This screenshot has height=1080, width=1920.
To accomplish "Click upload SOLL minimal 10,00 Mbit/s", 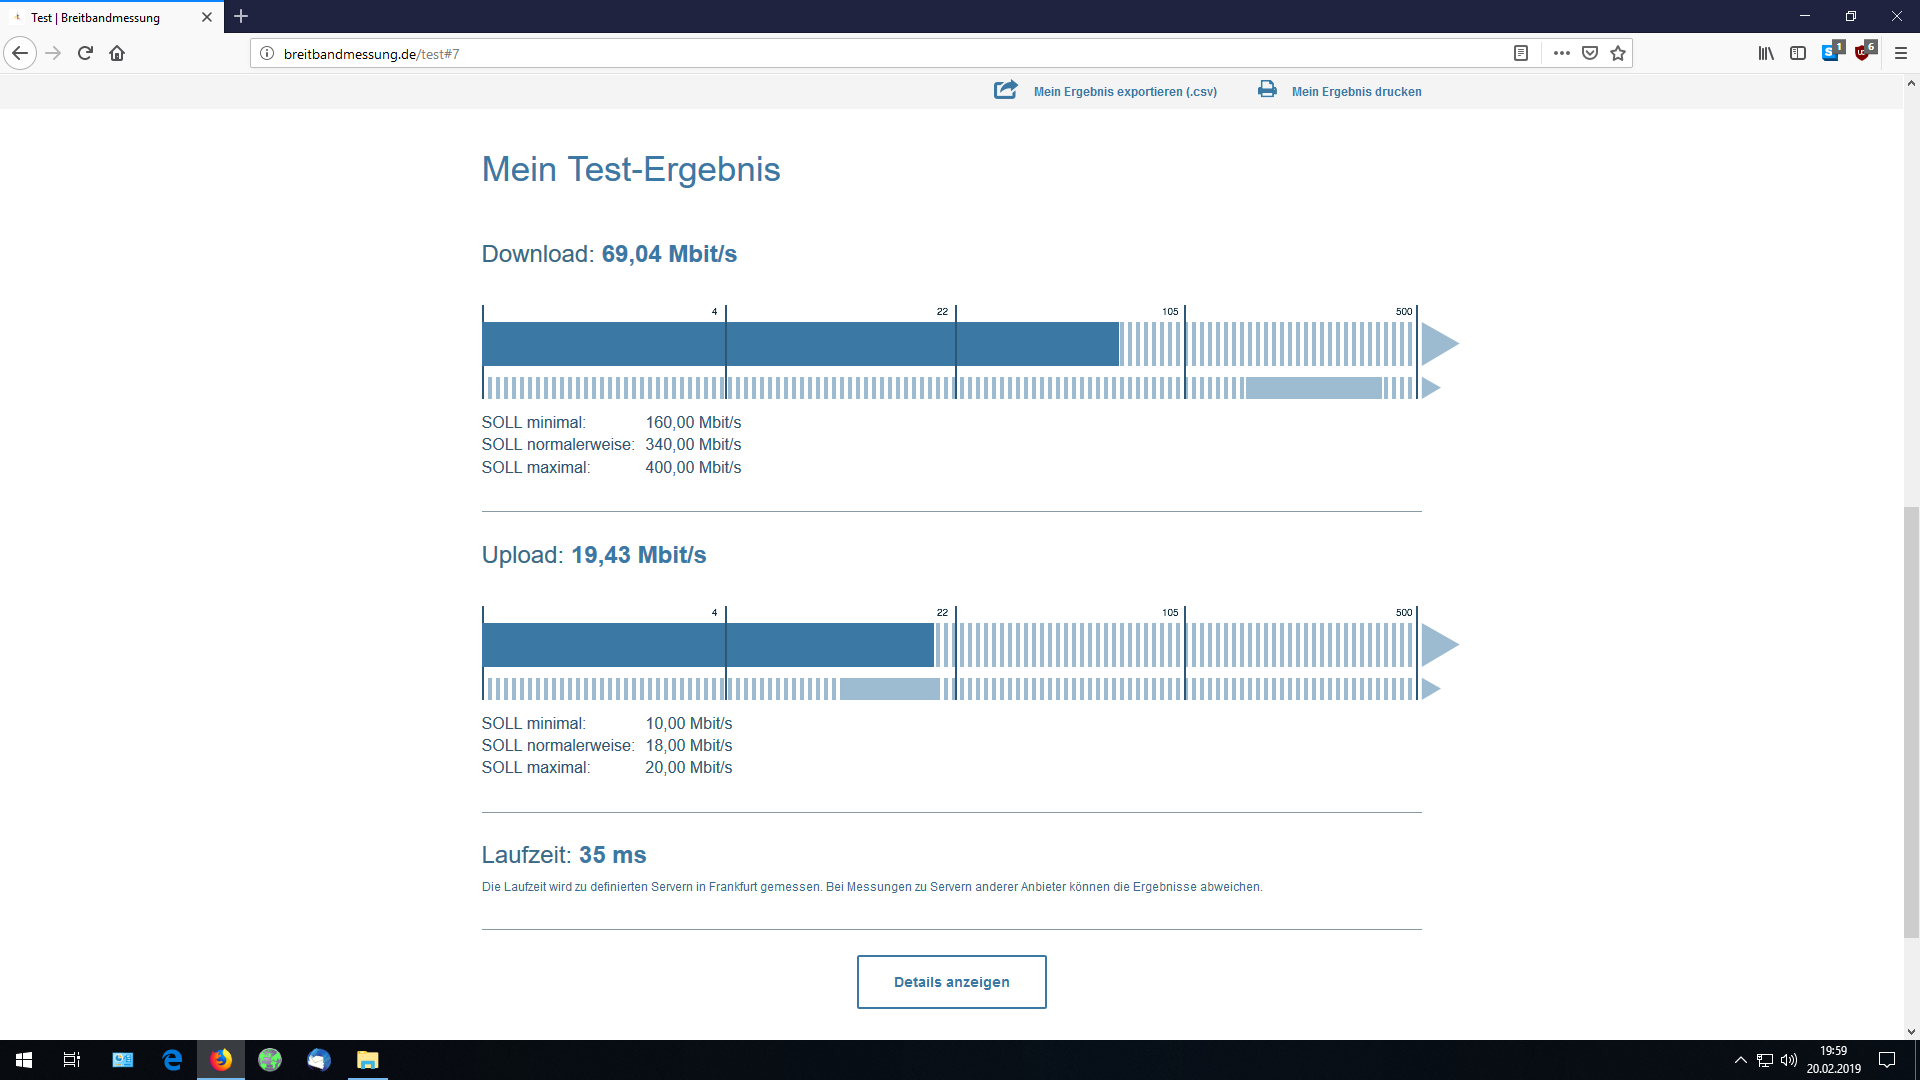I will coord(607,723).
